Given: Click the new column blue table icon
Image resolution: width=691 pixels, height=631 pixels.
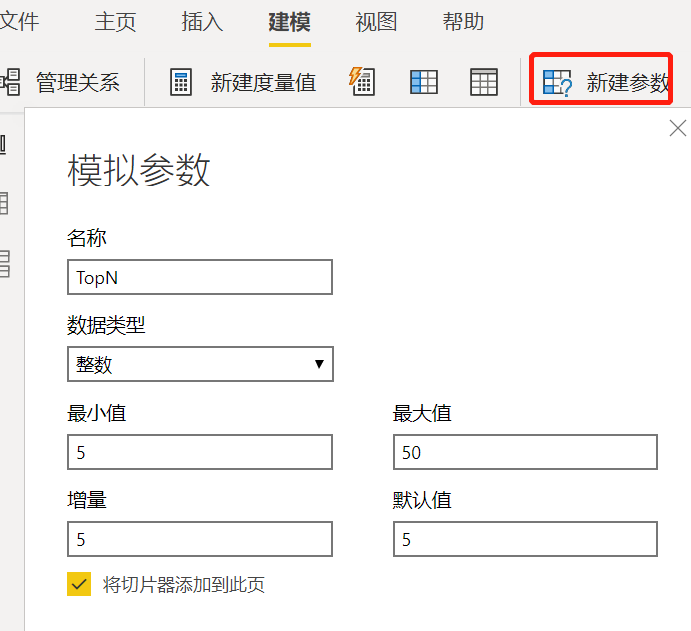Looking at the screenshot, I should tap(424, 82).
